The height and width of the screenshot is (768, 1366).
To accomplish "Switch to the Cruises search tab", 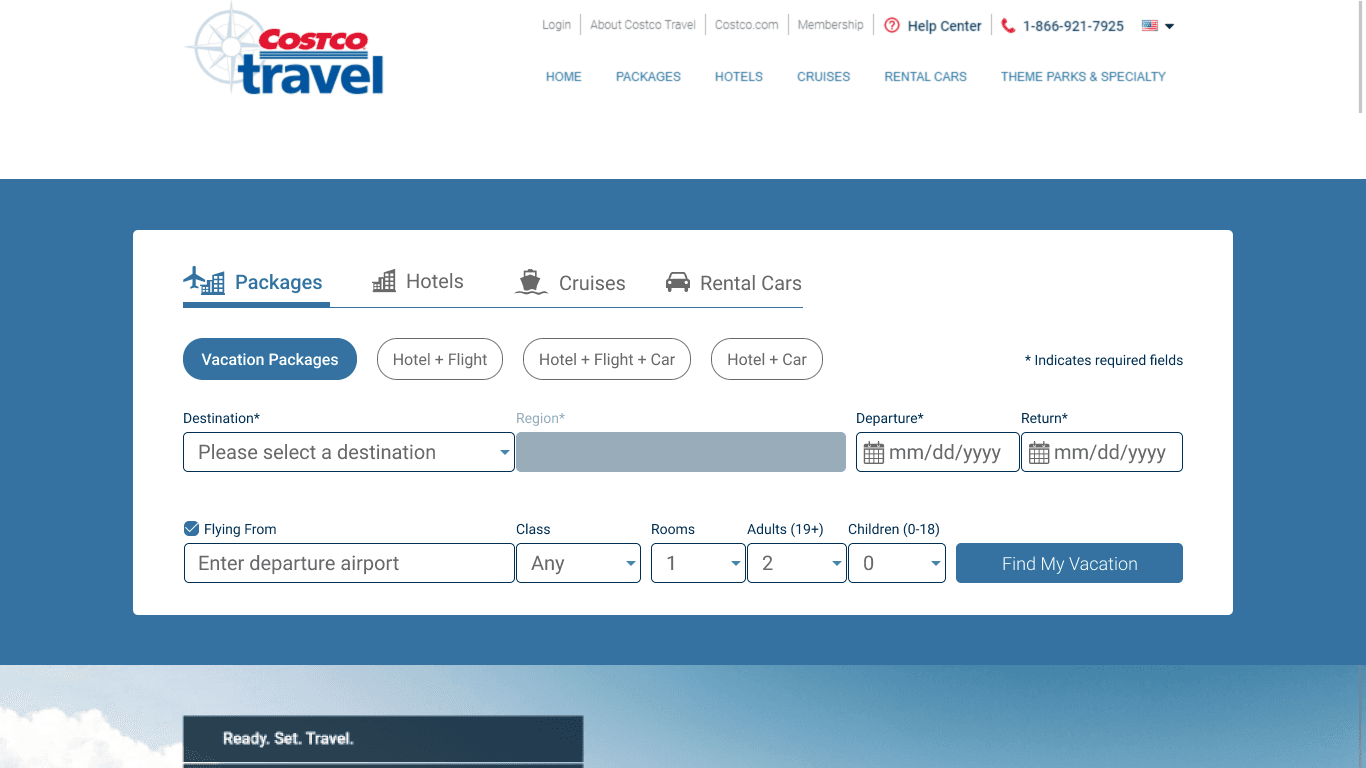I will click(x=570, y=283).
